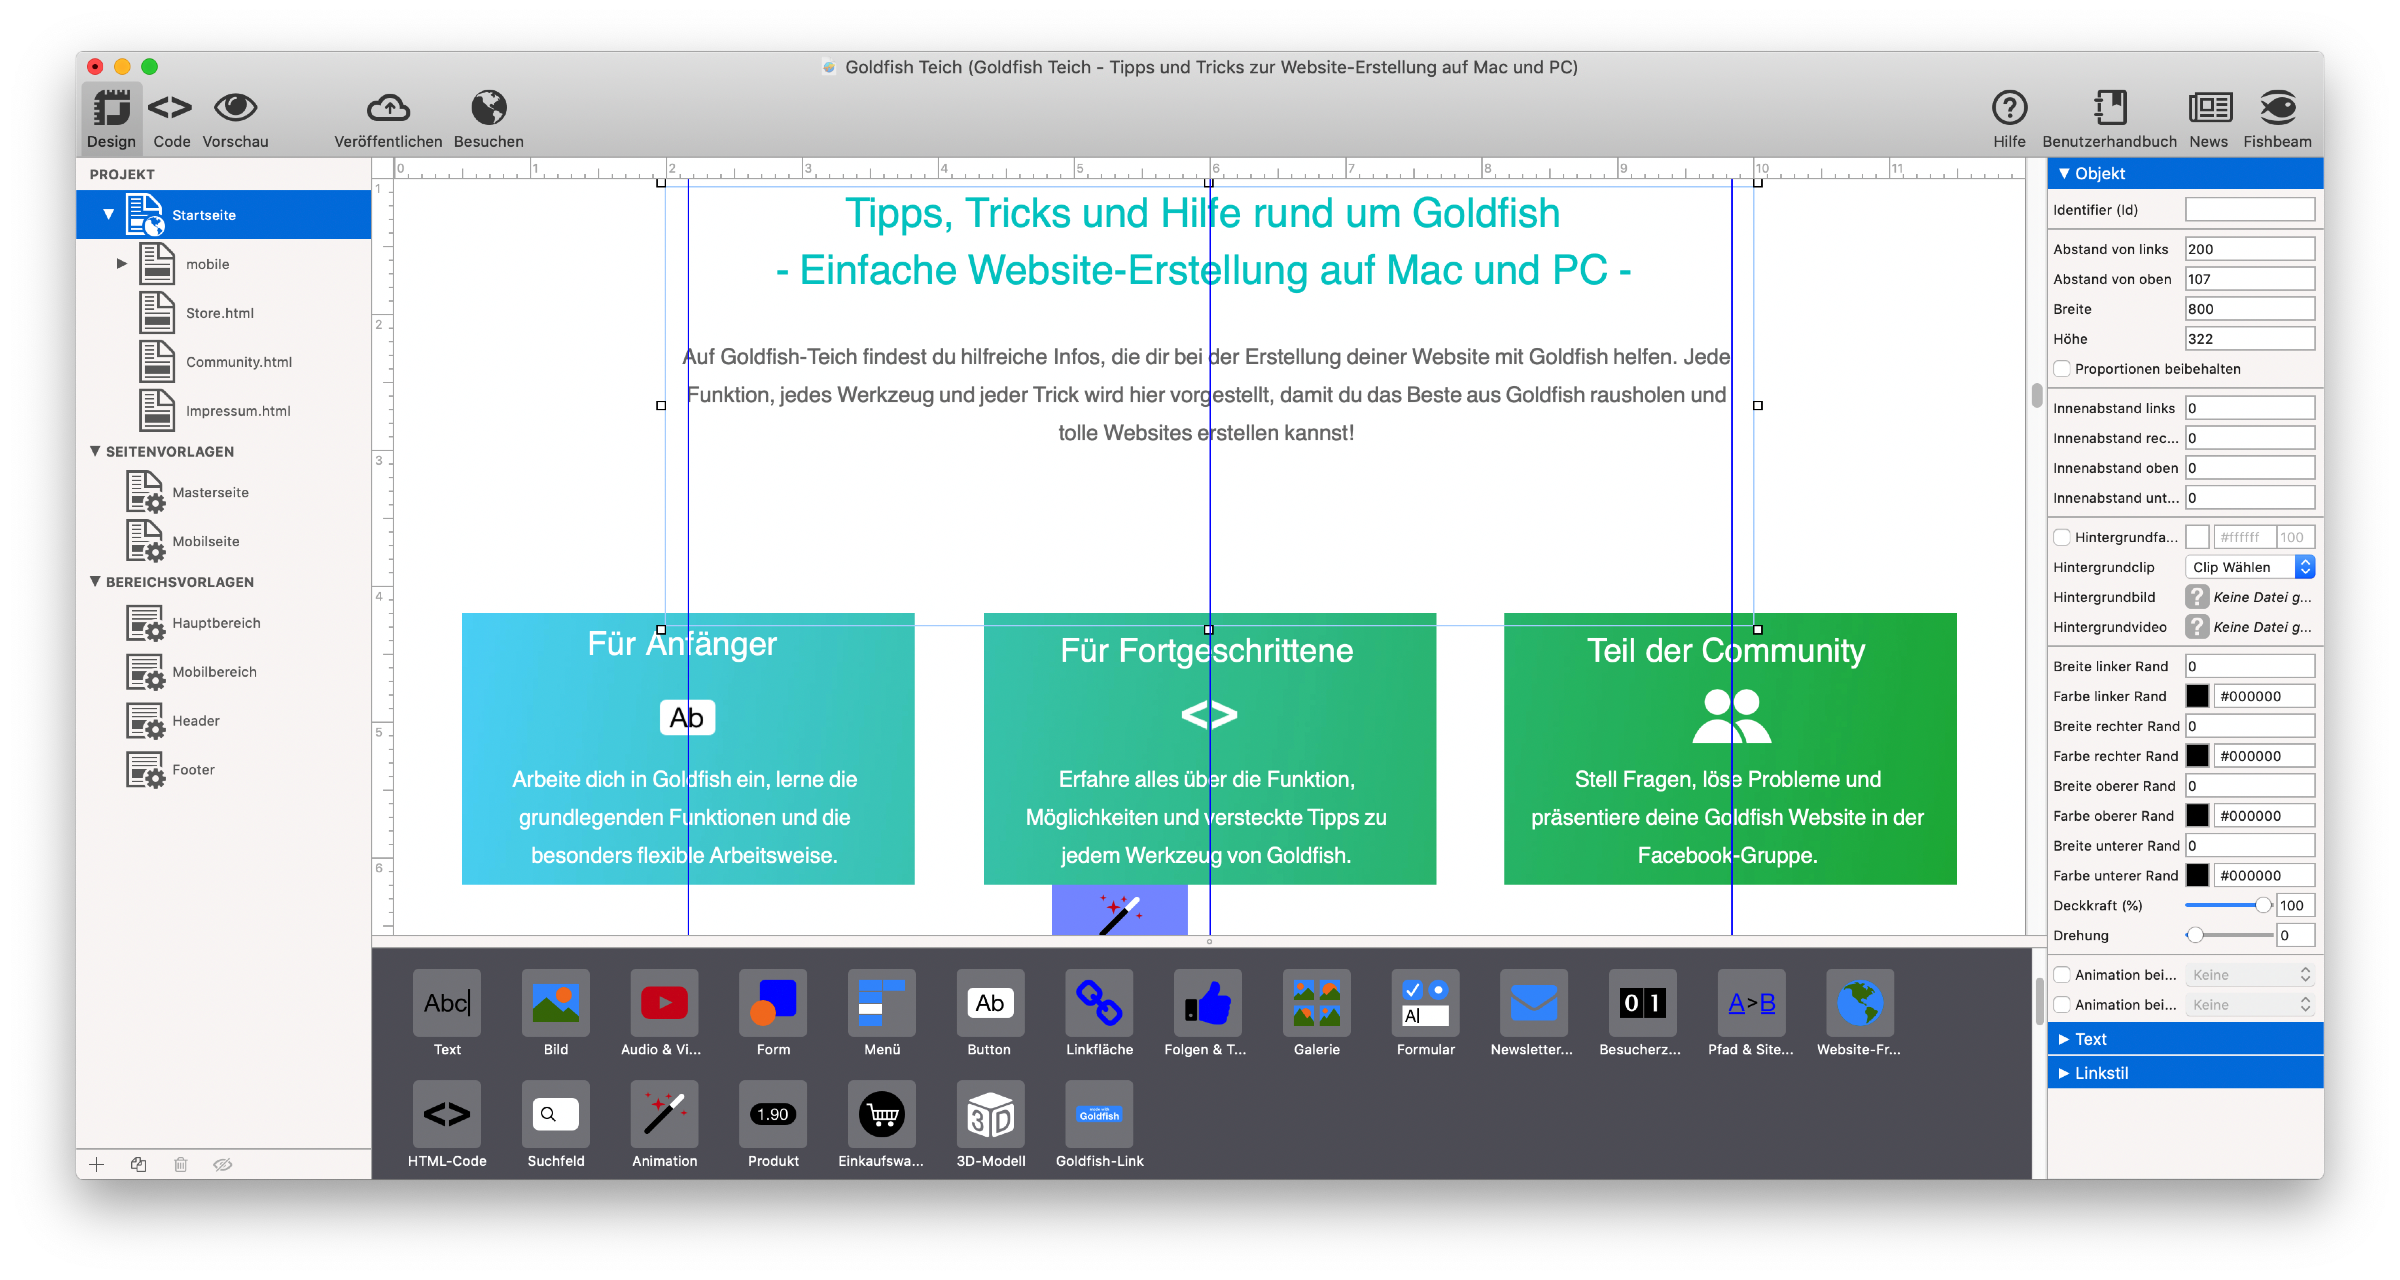Open the News panel
The image size is (2400, 1280).
click(x=2209, y=118)
